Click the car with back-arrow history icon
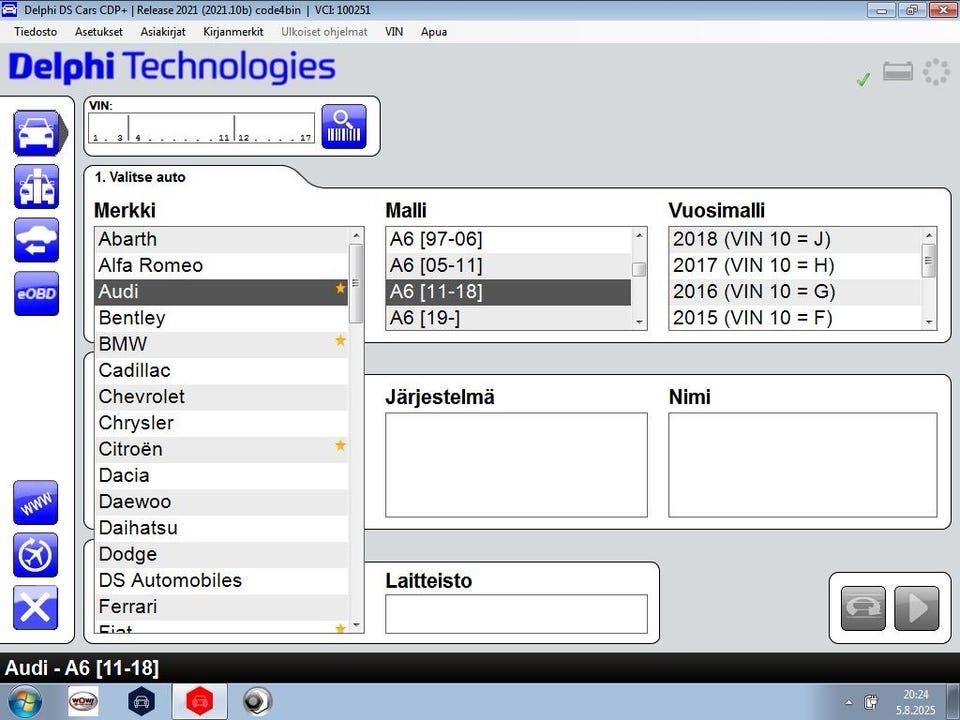The height and width of the screenshot is (720, 960). point(37,240)
